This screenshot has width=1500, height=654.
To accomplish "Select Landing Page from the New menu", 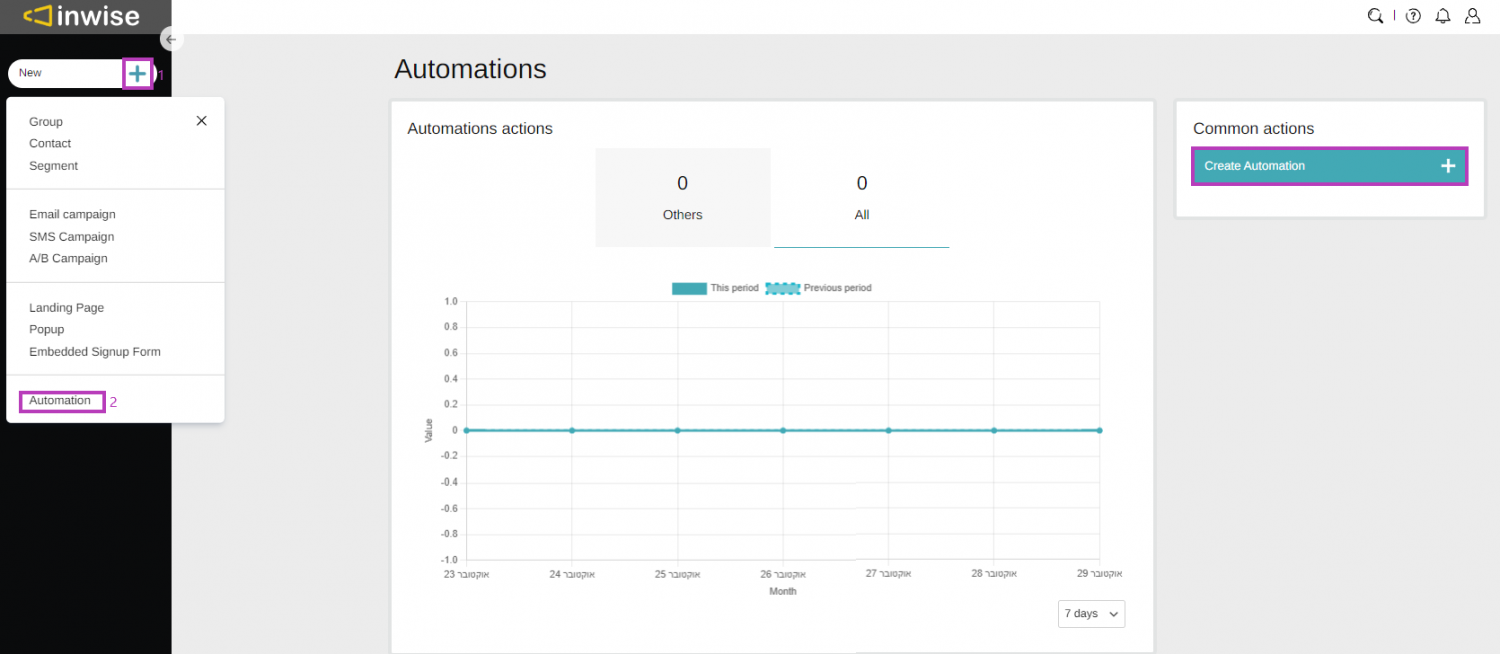I will (66, 307).
